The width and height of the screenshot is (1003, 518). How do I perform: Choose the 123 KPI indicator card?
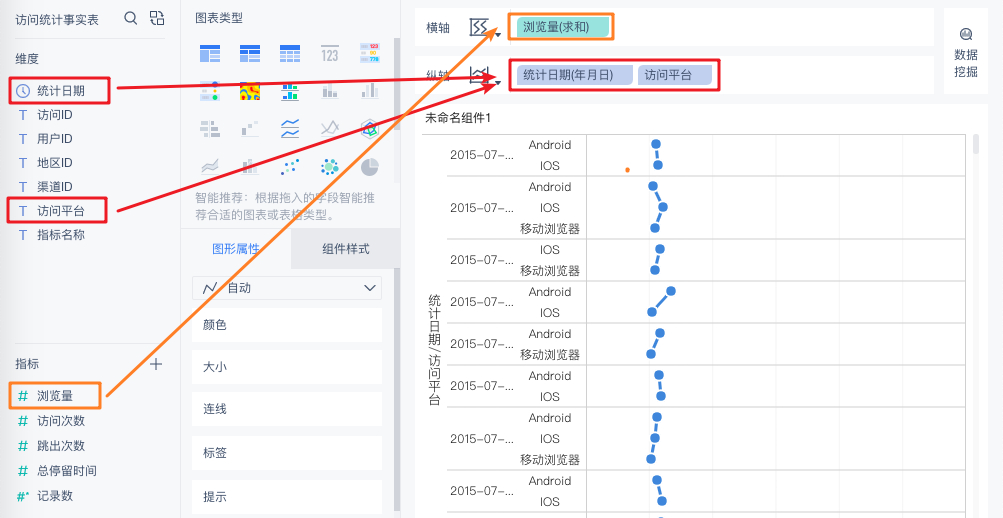329,54
